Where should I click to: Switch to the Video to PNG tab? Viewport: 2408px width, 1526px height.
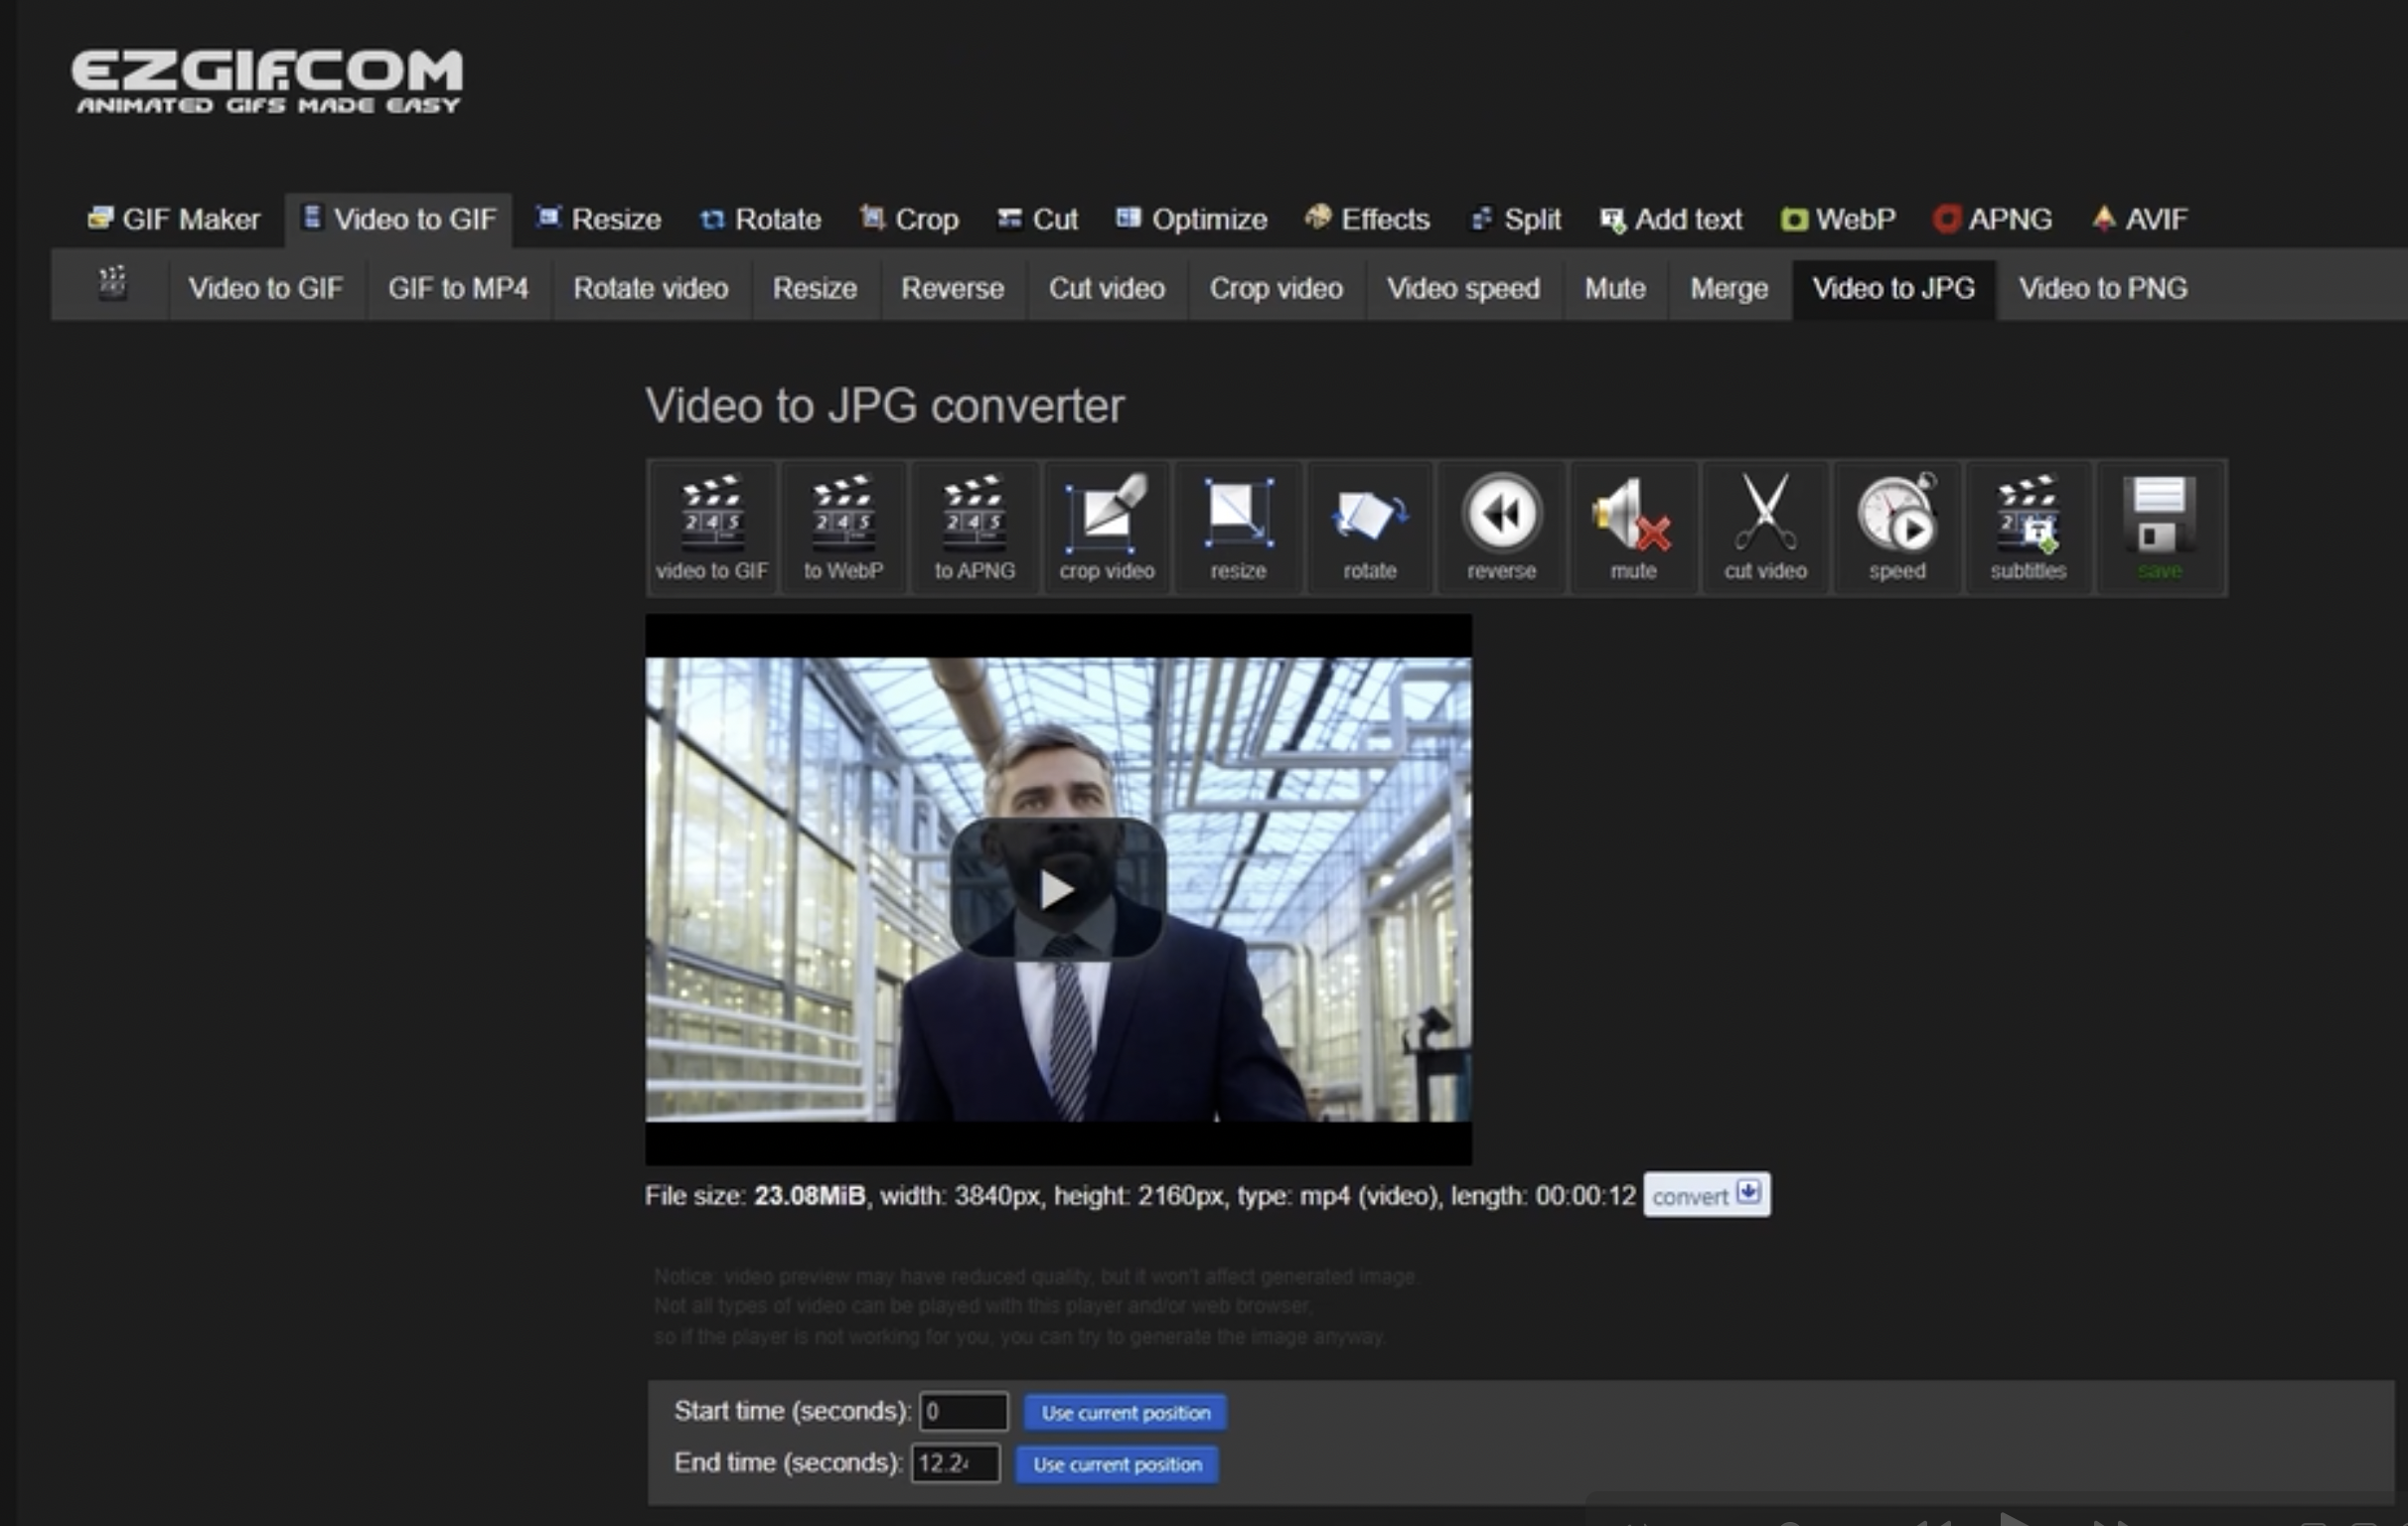pos(2102,289)
